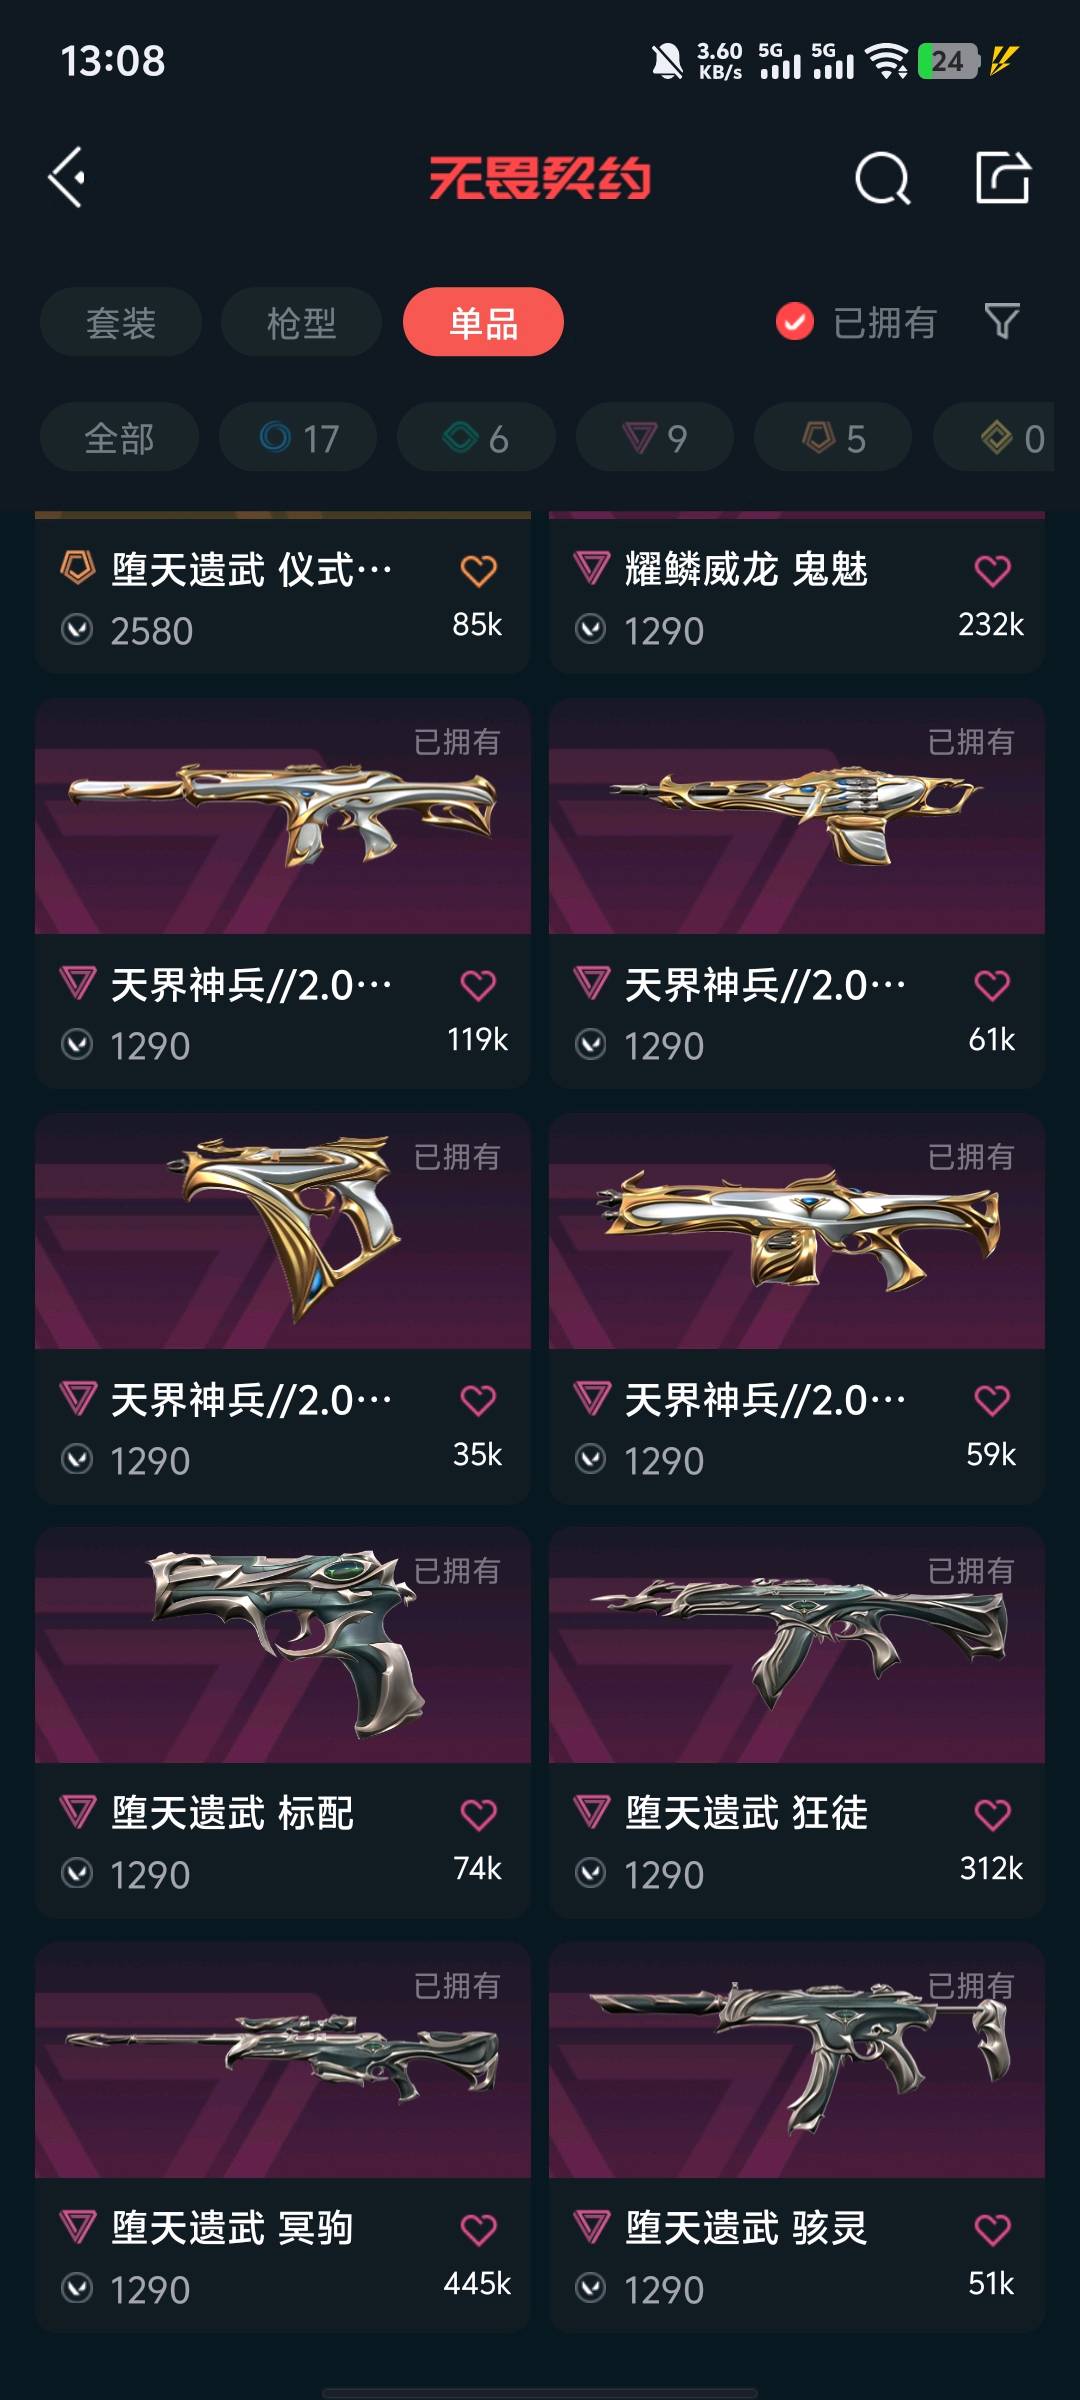Filter by orange tier showing 5
The height and width of the screenshot is (2400, 1080).
click(x=833, y=438)
